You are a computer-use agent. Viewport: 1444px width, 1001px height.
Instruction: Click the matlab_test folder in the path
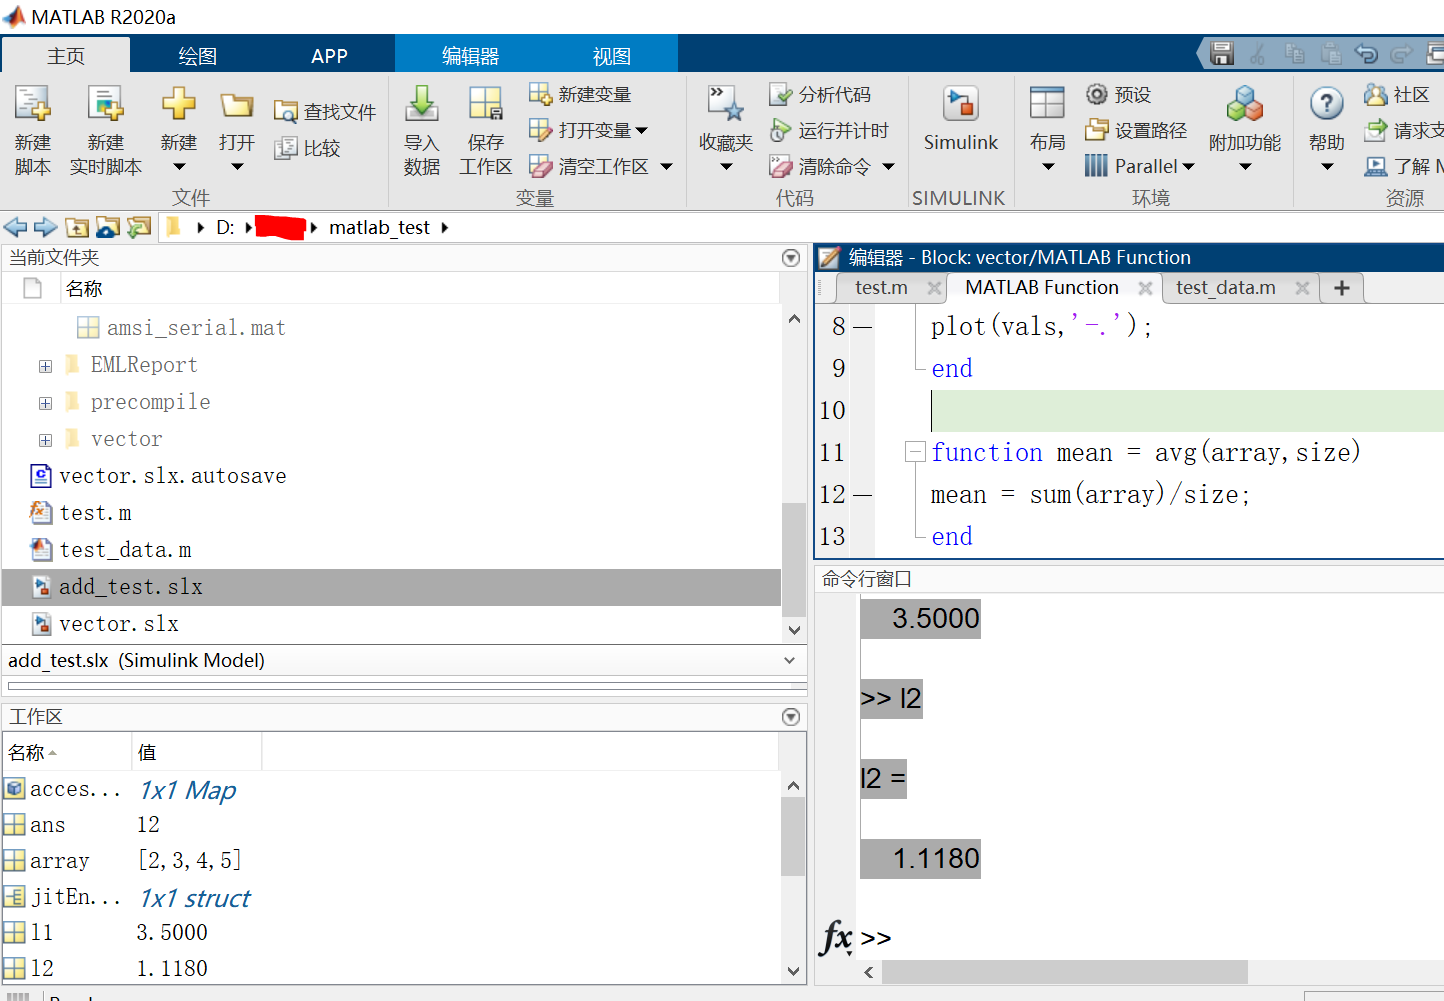(x=379, y=227)
